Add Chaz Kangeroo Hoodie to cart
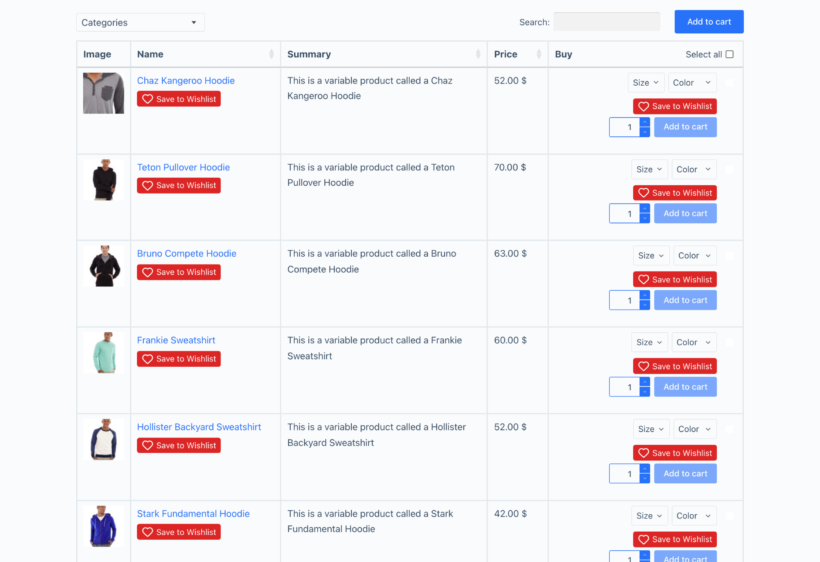This screenshot has height=562, width=820. (685, 127)
